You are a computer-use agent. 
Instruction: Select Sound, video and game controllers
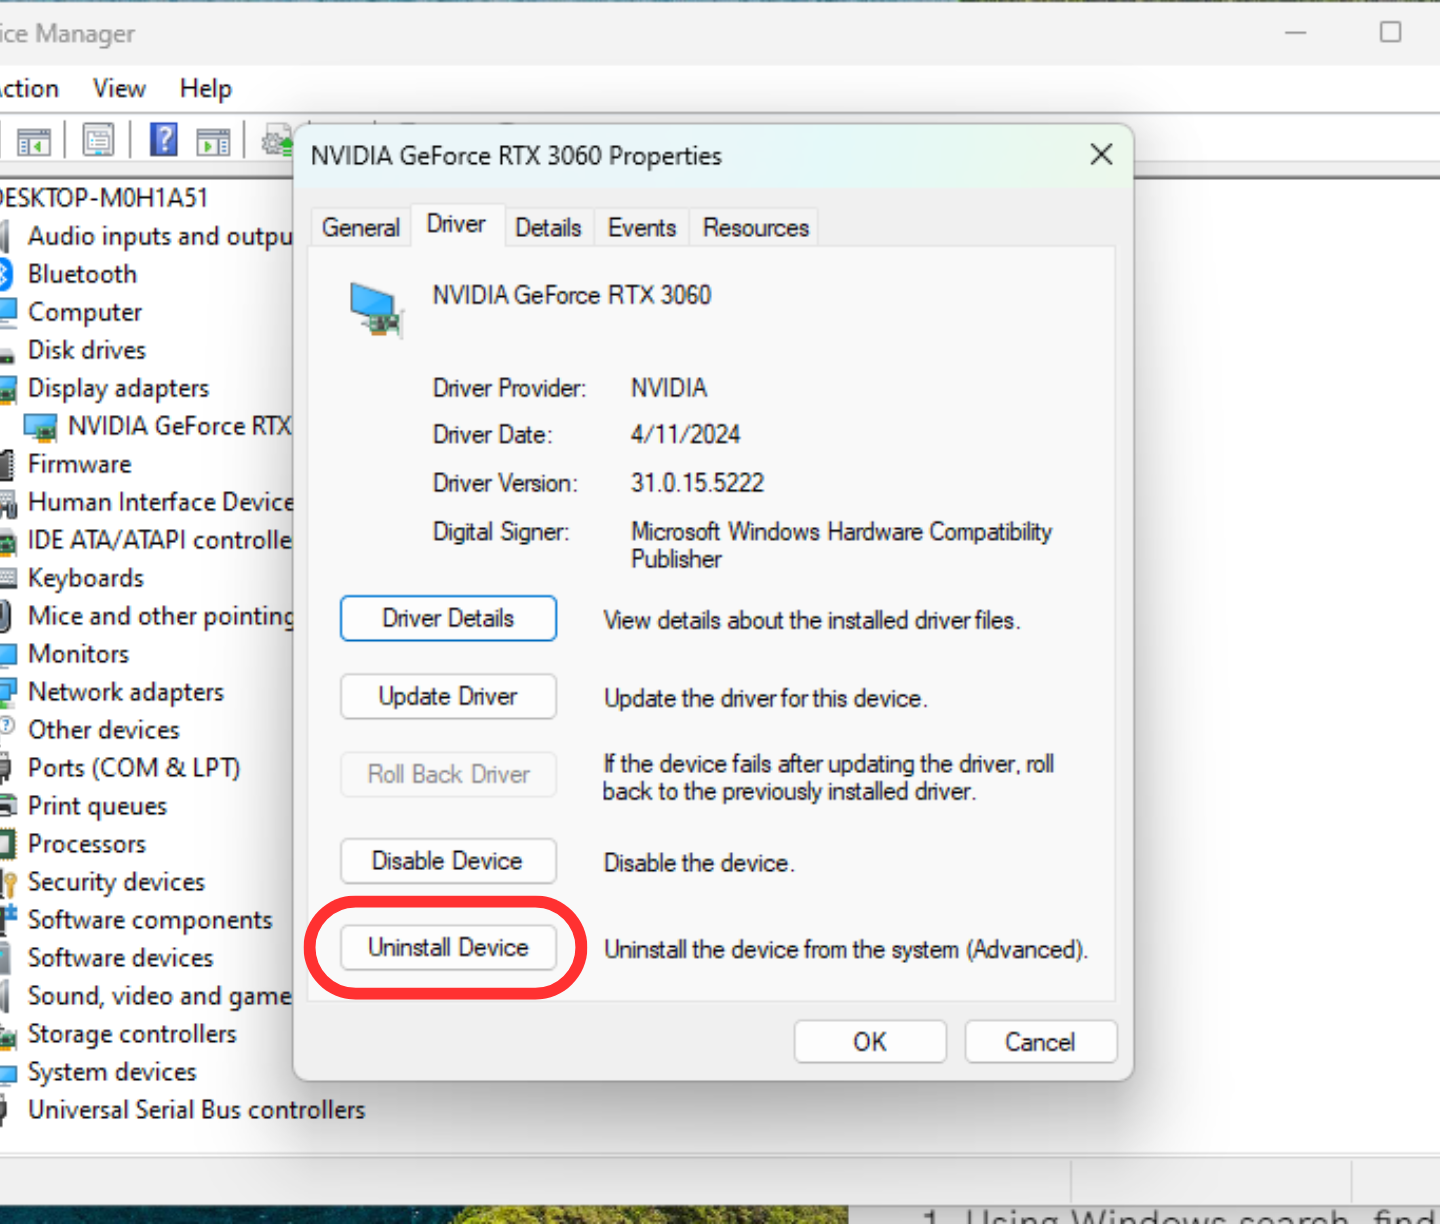(160, 996)
